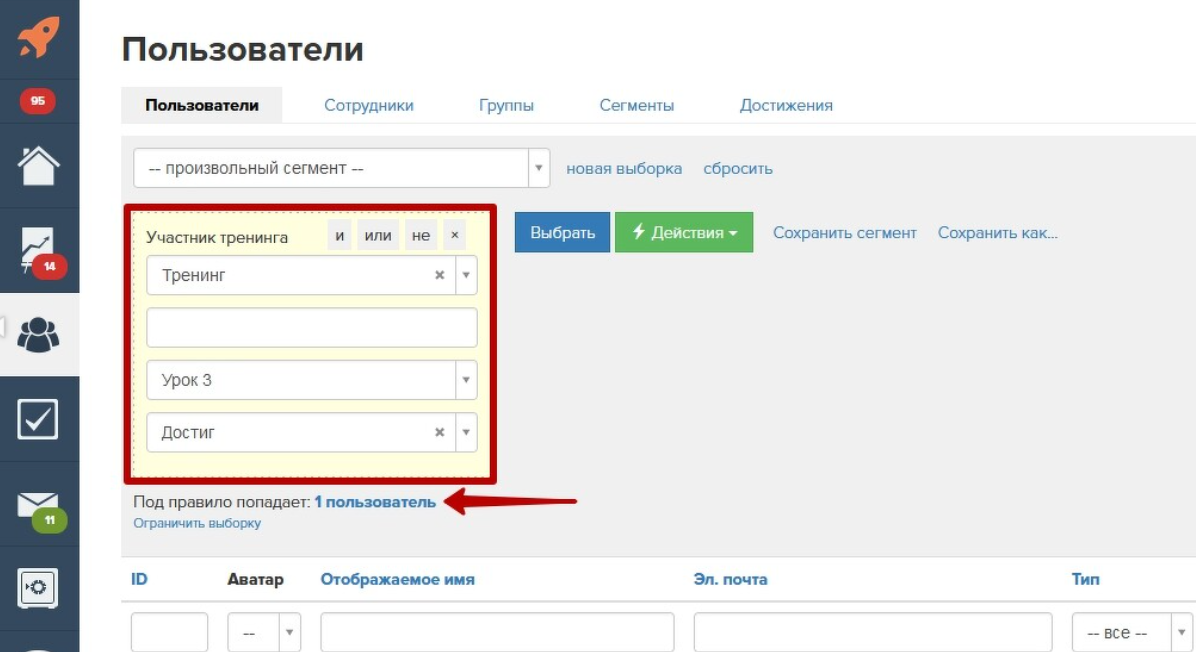Expand the произвольный сегмент dropdown arrow
1196x652 pixels.
[539, 168]
